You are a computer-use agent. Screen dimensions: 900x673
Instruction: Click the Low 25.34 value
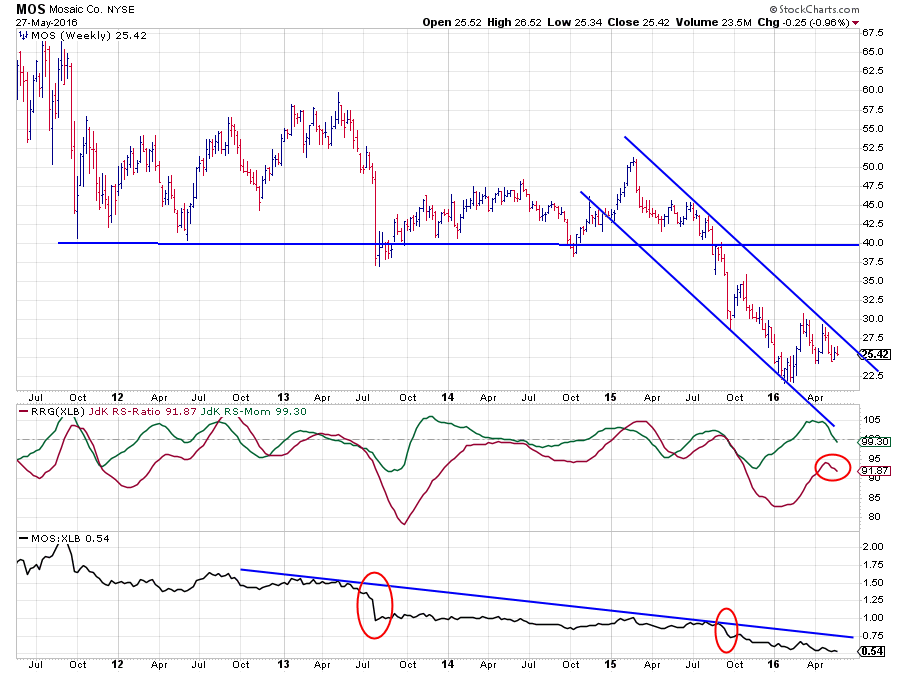575,22
